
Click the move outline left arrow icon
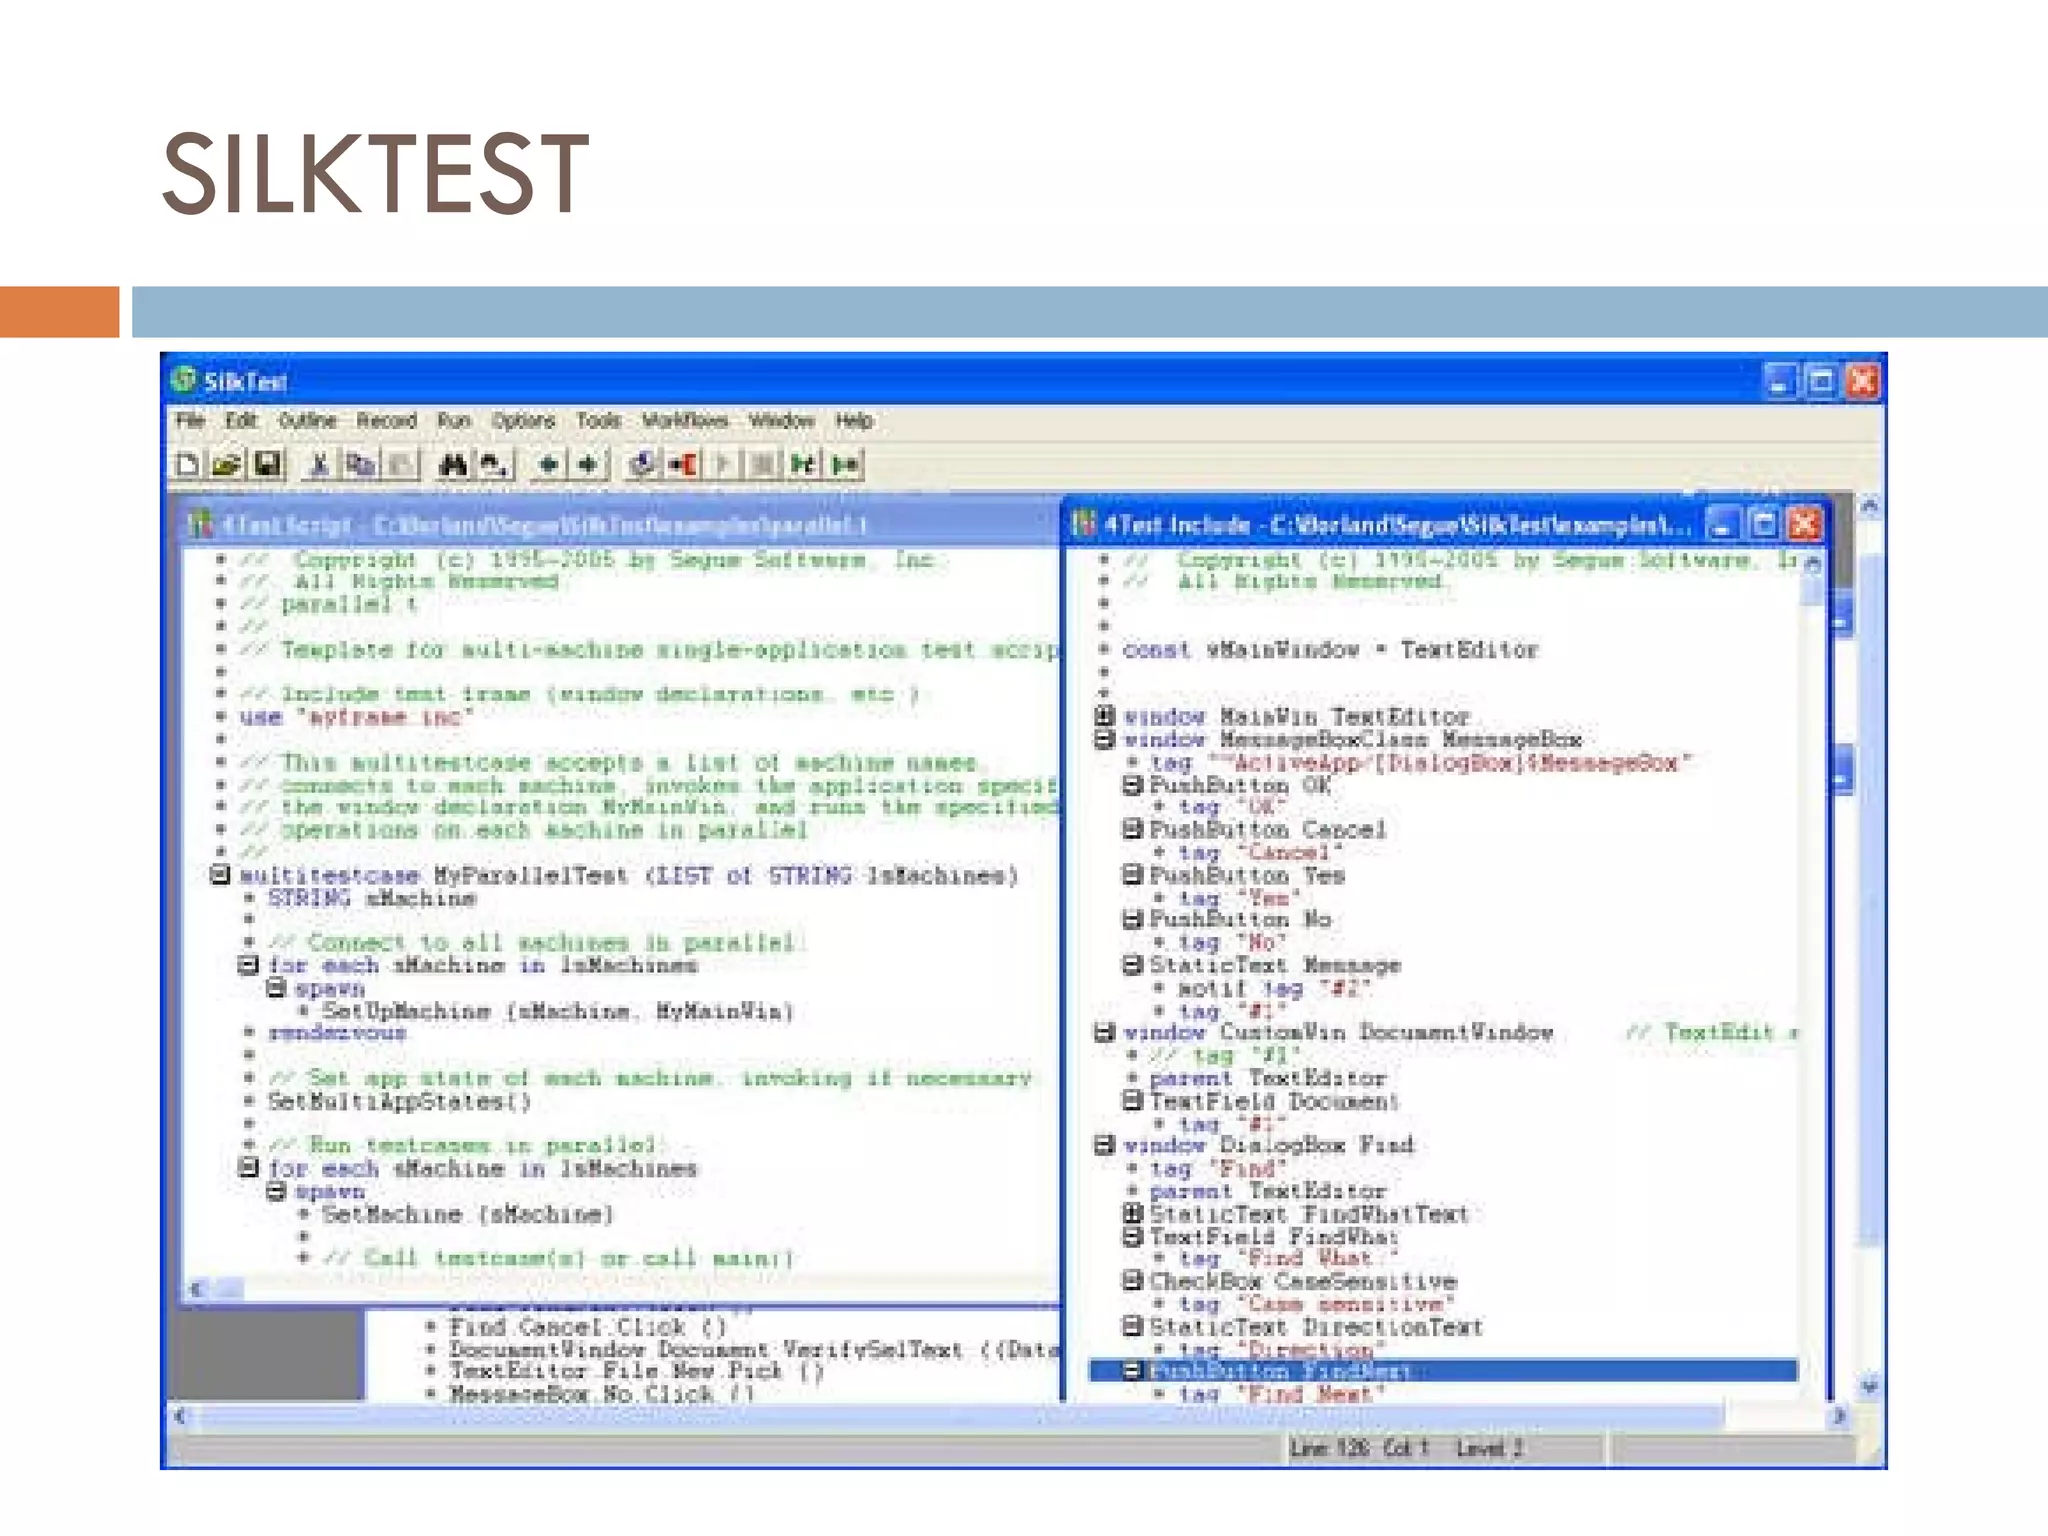(x=548, y=465)
